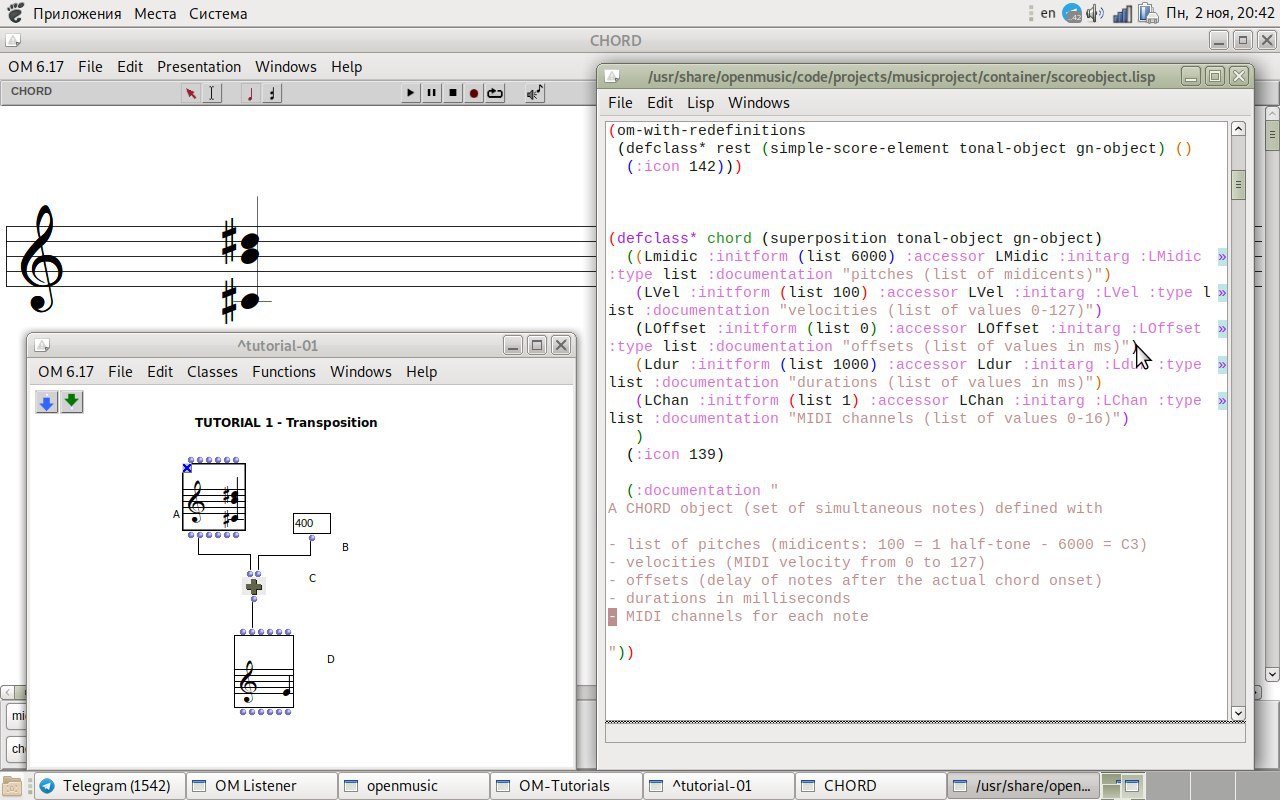
Task: Open the Presentation menu
Action: pos(199,67)
